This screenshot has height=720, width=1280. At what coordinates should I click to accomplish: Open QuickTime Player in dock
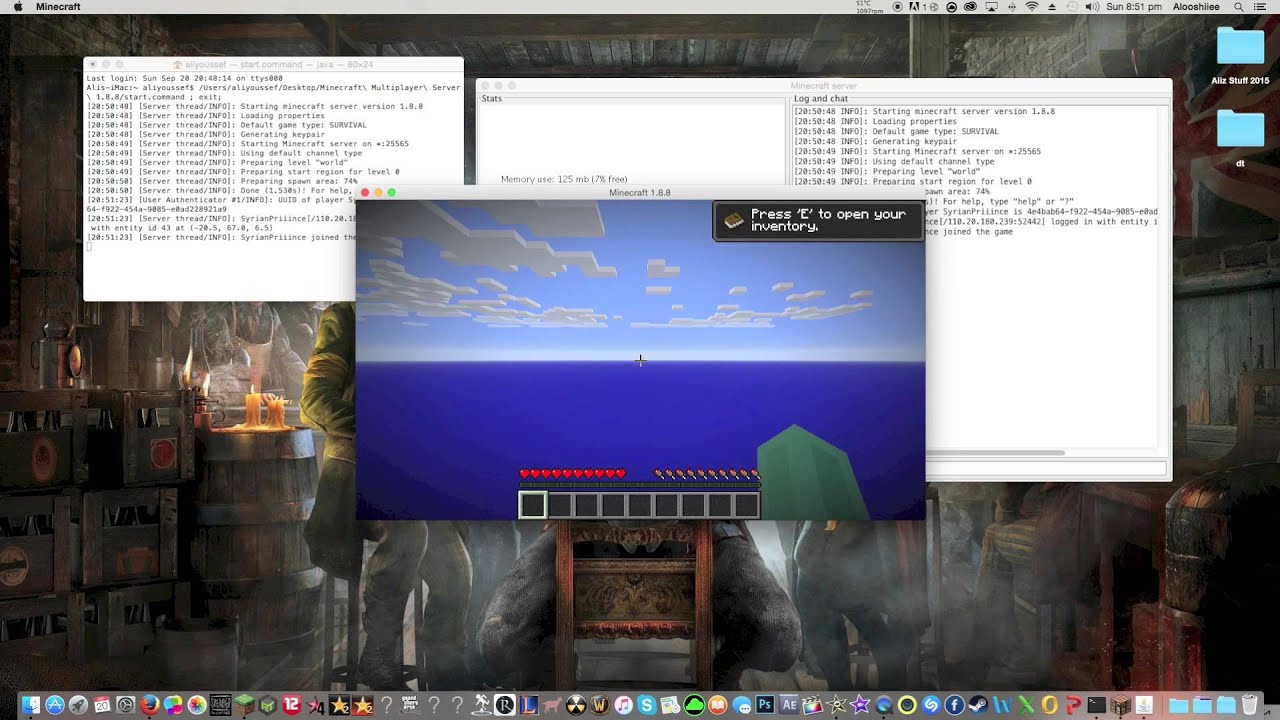pyautogui.click(x=884, y=705)
